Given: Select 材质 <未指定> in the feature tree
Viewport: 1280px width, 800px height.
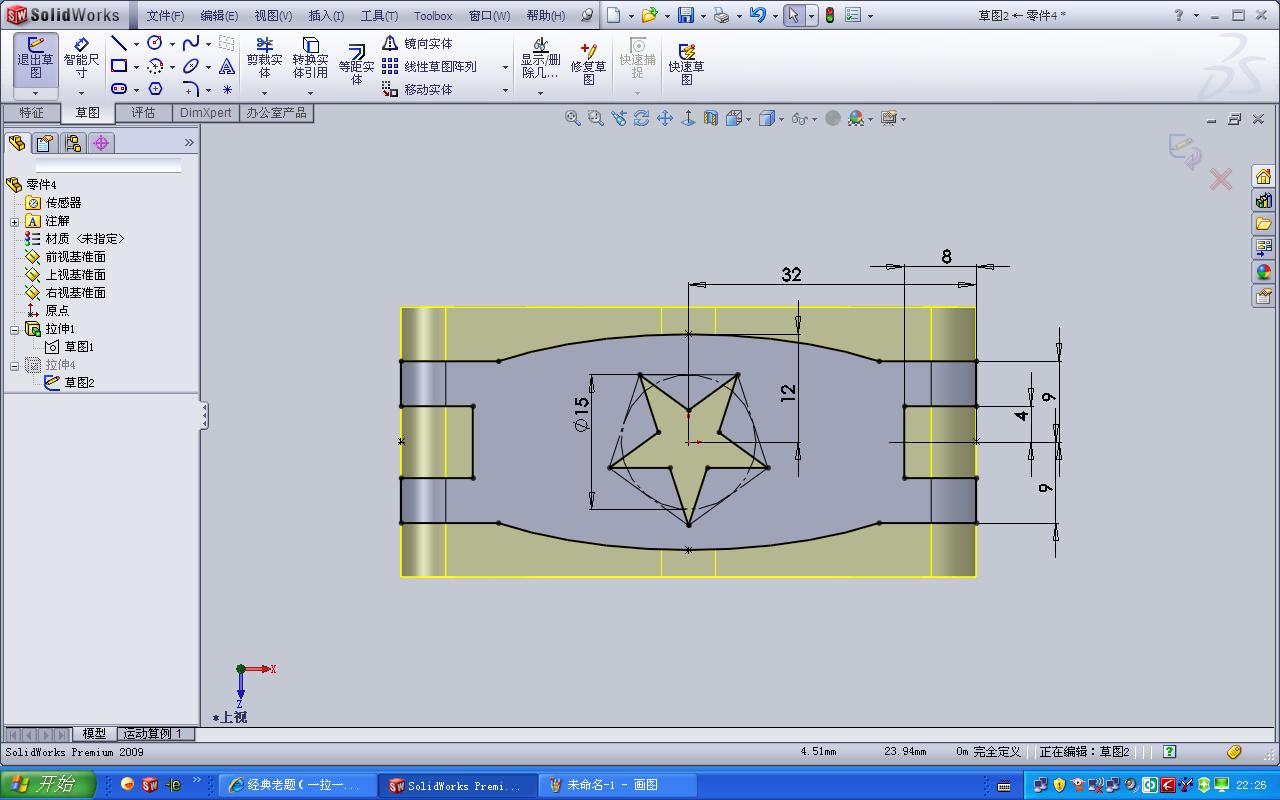Looking at the screenshot, I should (x=85, y=239).
